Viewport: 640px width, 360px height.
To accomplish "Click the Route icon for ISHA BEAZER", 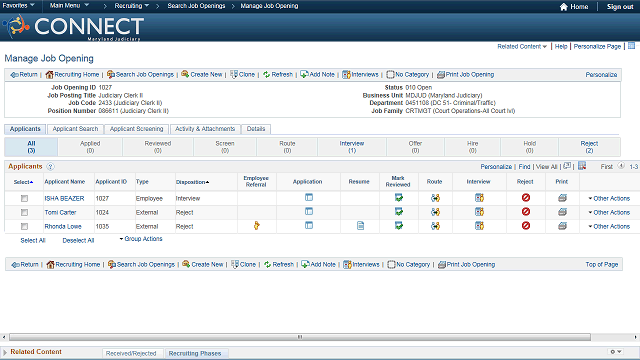I will click(436, 198).
